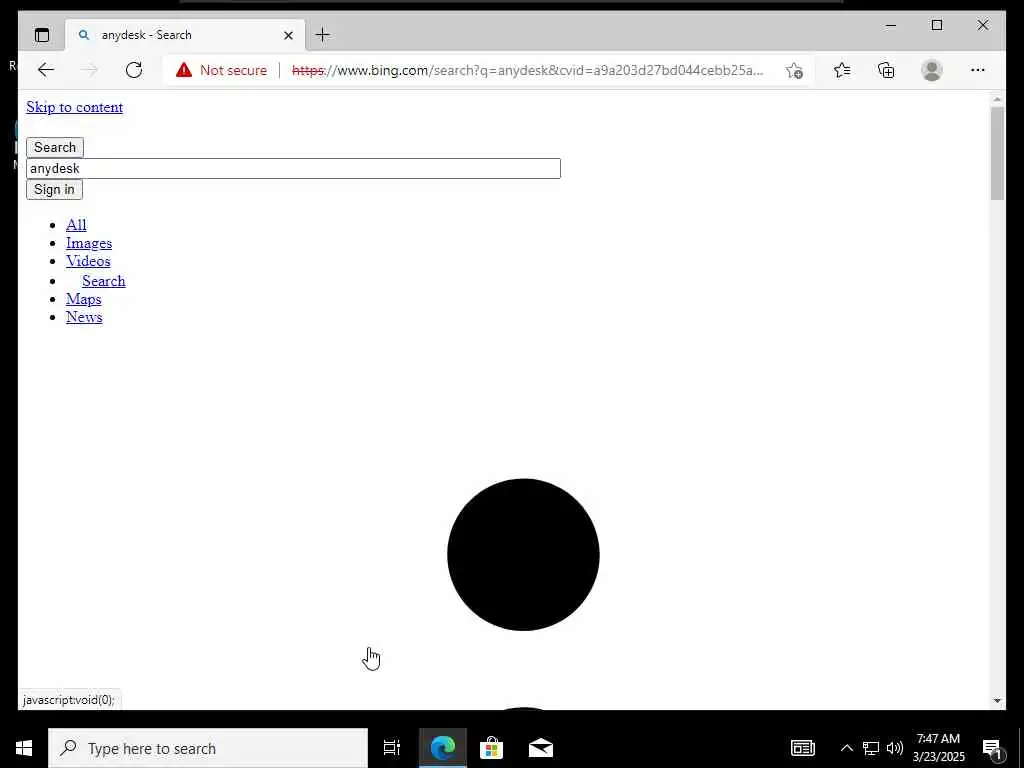Viewport: 1024px width, 768px height.
Task: Open Settings and more ellipsis menu
Action: [x=978, y=70]
